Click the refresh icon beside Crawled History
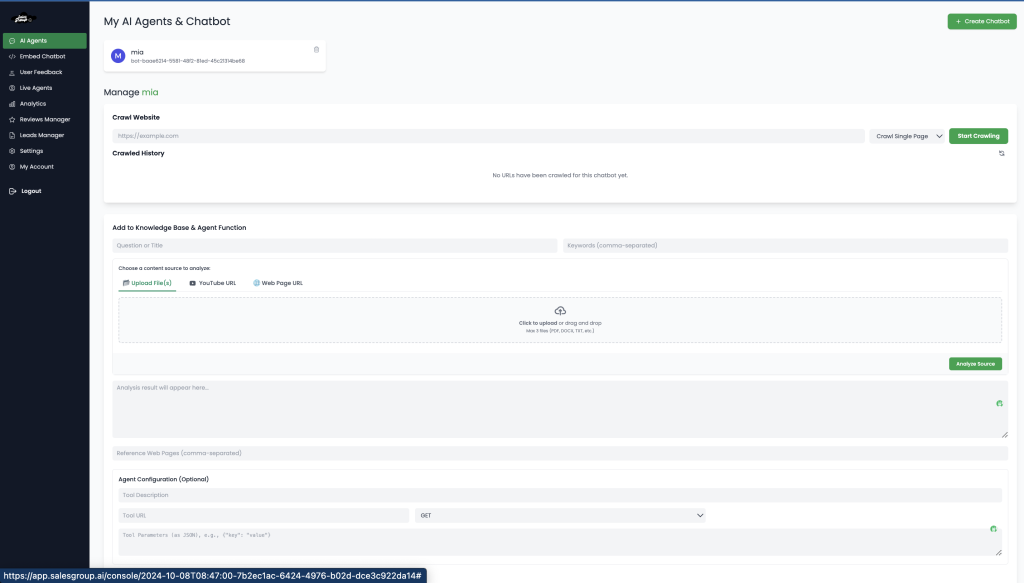The height and width of the screenshot is (583, 1024). coord(1001,152)
